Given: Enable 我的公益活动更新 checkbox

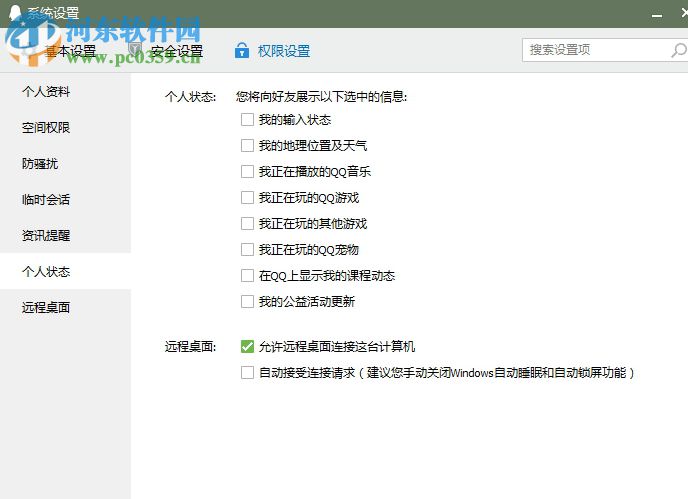Looking at the screenshot, I should coord(247,302).
